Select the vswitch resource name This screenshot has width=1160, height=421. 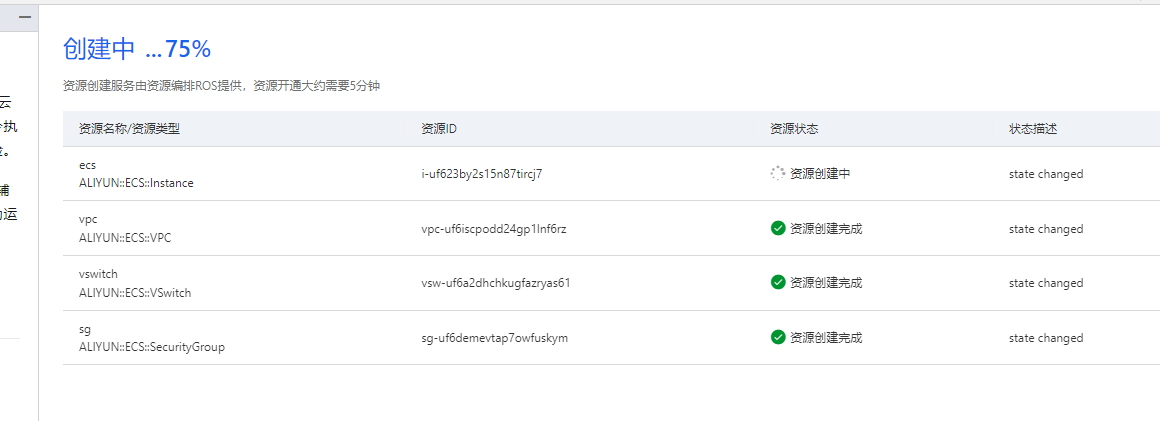(x=98, y=274)
